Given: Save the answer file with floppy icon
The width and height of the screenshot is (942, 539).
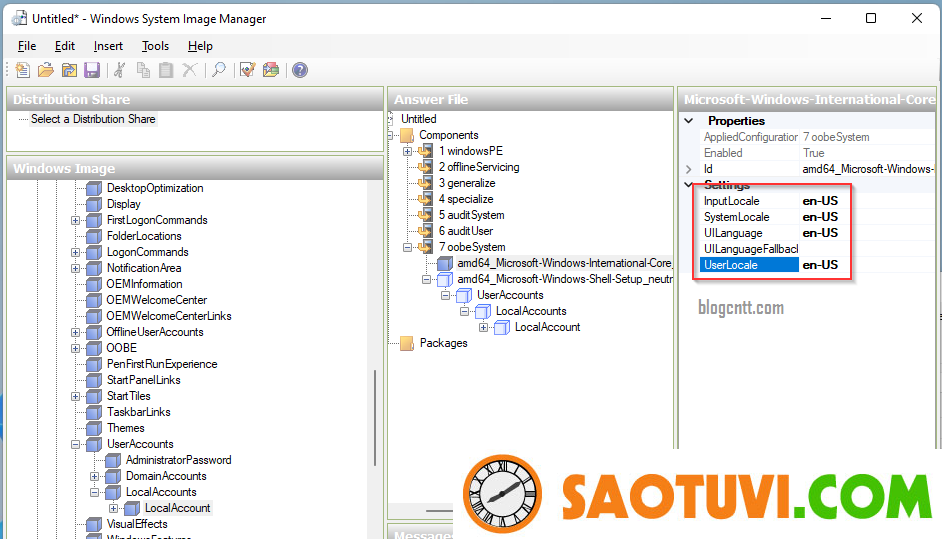Looking at the screenshot, I should tap(92, 70).
